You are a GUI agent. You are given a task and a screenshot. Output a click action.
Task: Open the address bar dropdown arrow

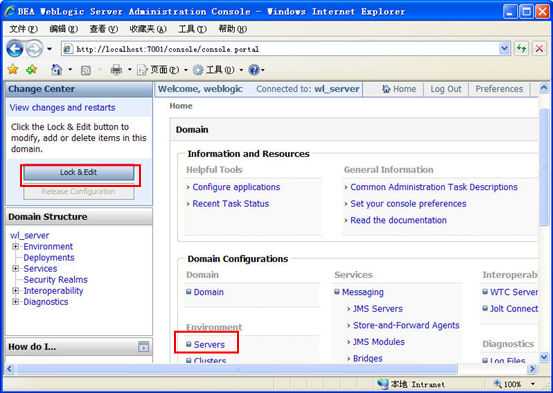tap(505, 49)
